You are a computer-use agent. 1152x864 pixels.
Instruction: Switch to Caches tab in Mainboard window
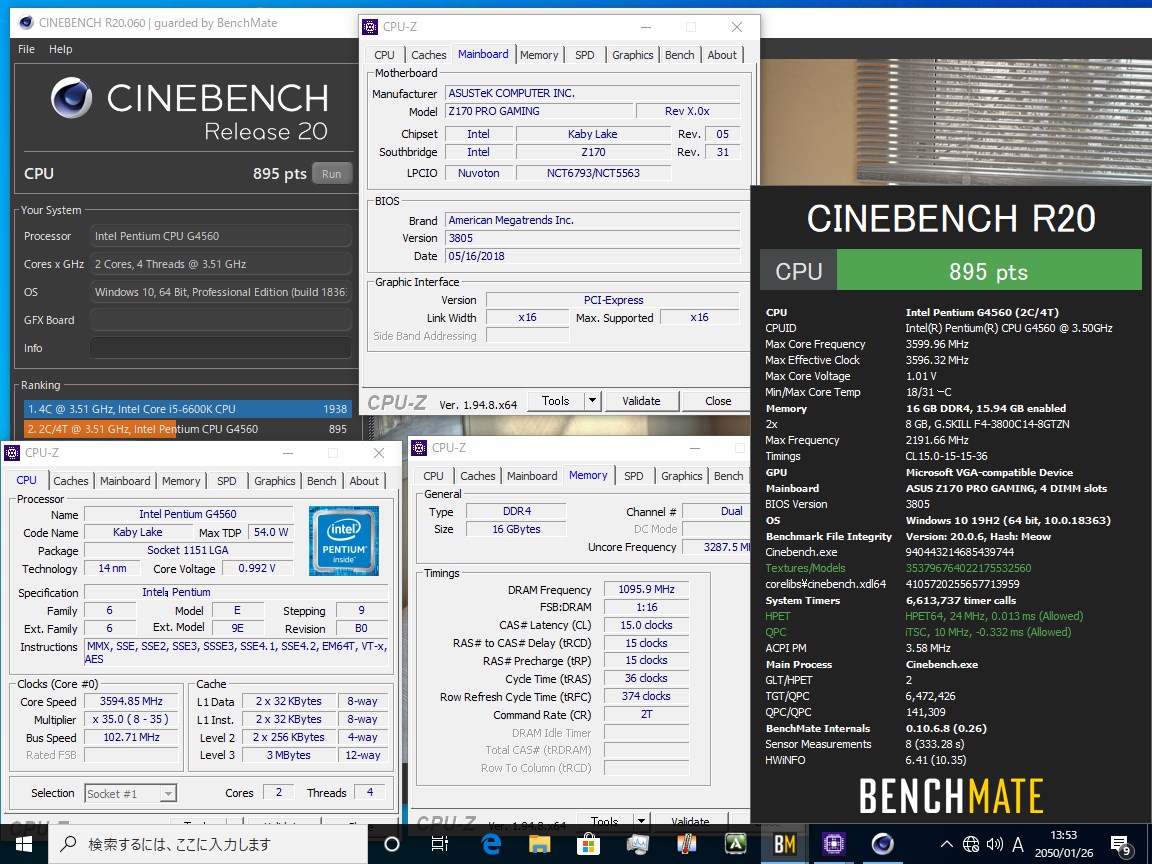point(428,55)
